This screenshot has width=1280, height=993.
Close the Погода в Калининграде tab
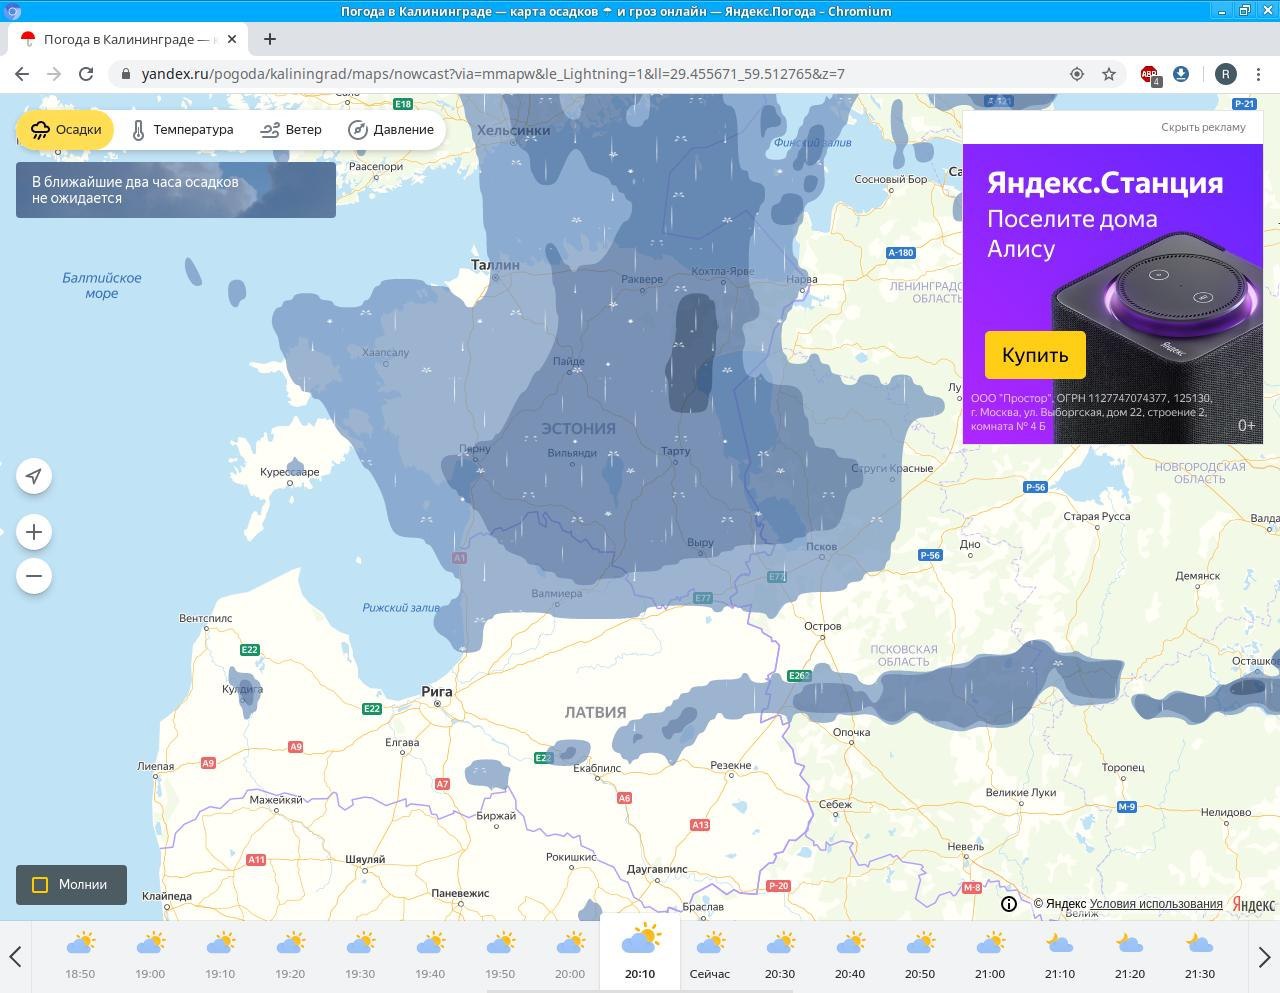[232, 39]
